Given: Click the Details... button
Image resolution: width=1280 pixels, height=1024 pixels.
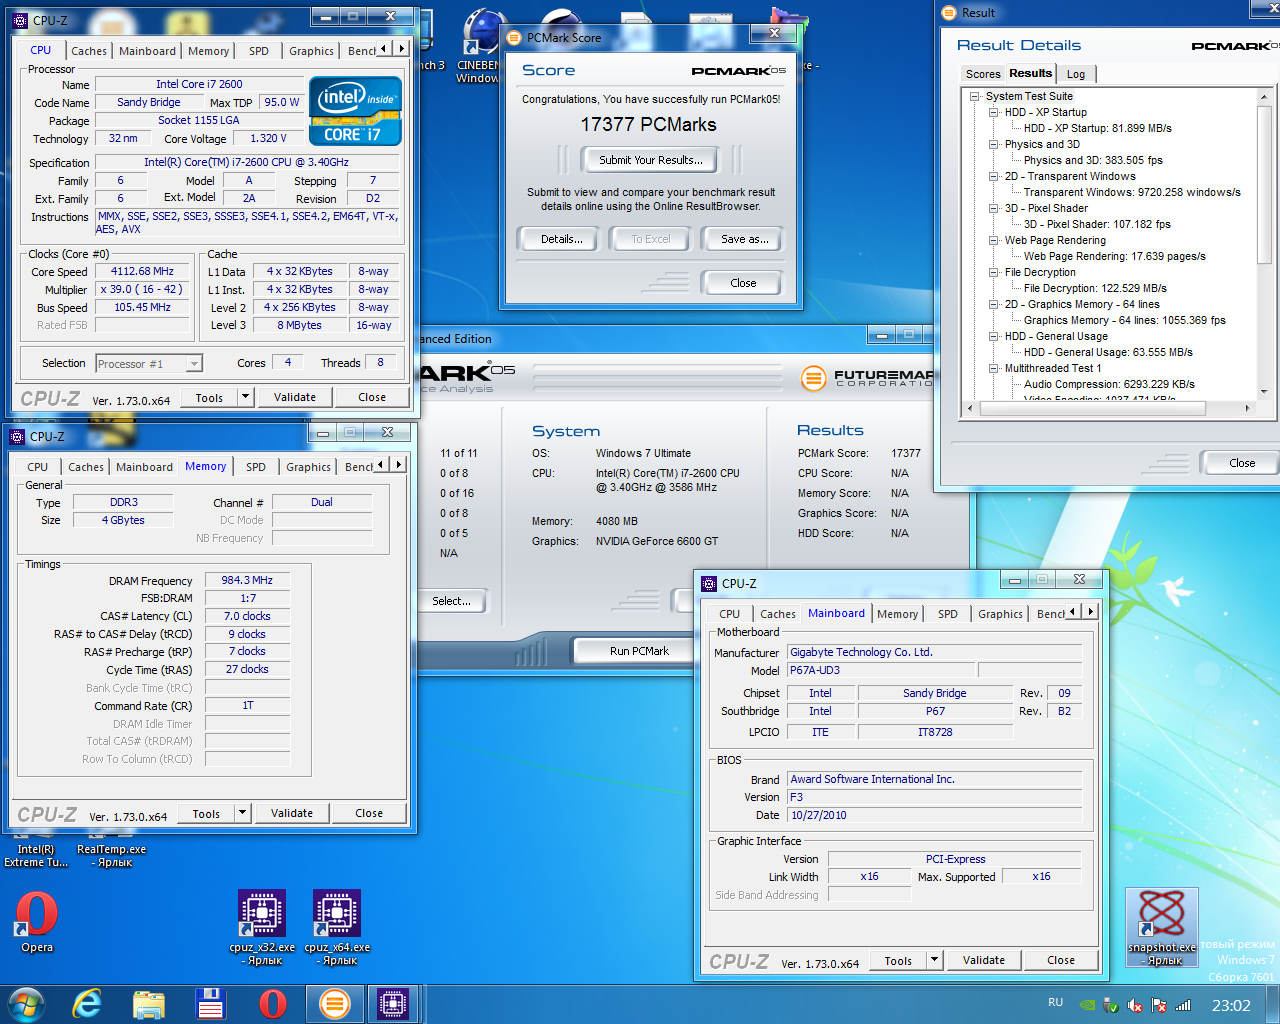Looking at the screenshot, I should pos(562,239).
